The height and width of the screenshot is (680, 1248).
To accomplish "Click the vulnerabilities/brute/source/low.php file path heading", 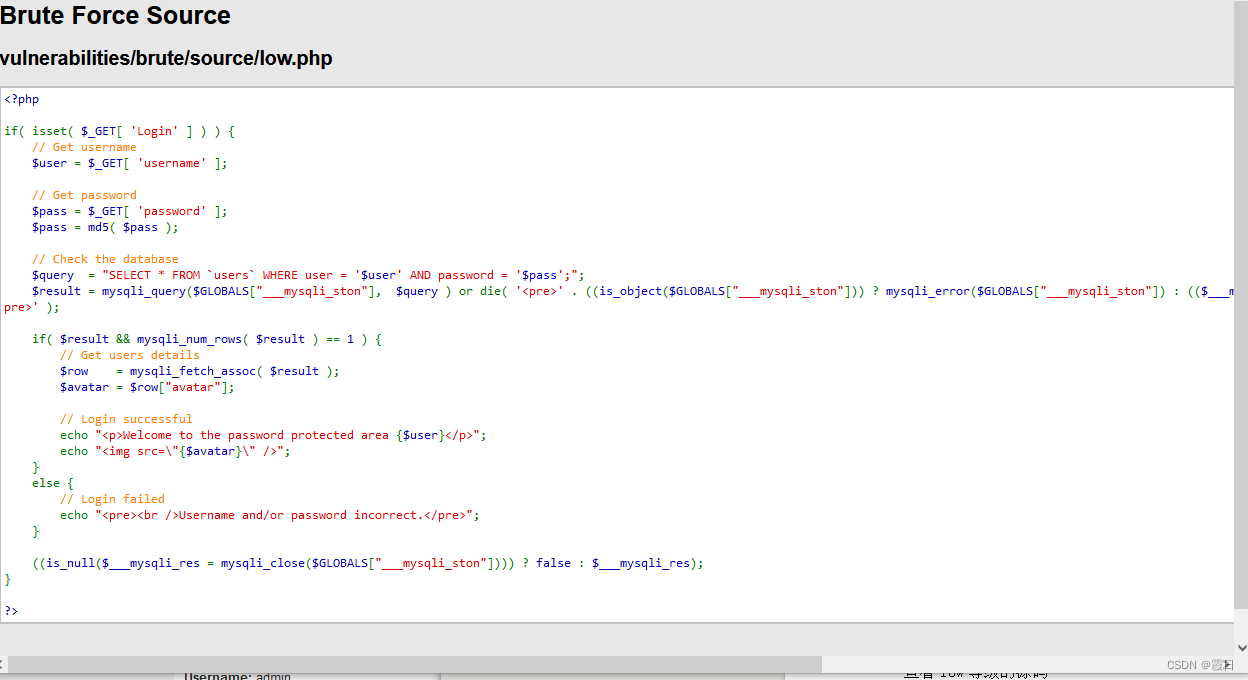I will point(166,59).
